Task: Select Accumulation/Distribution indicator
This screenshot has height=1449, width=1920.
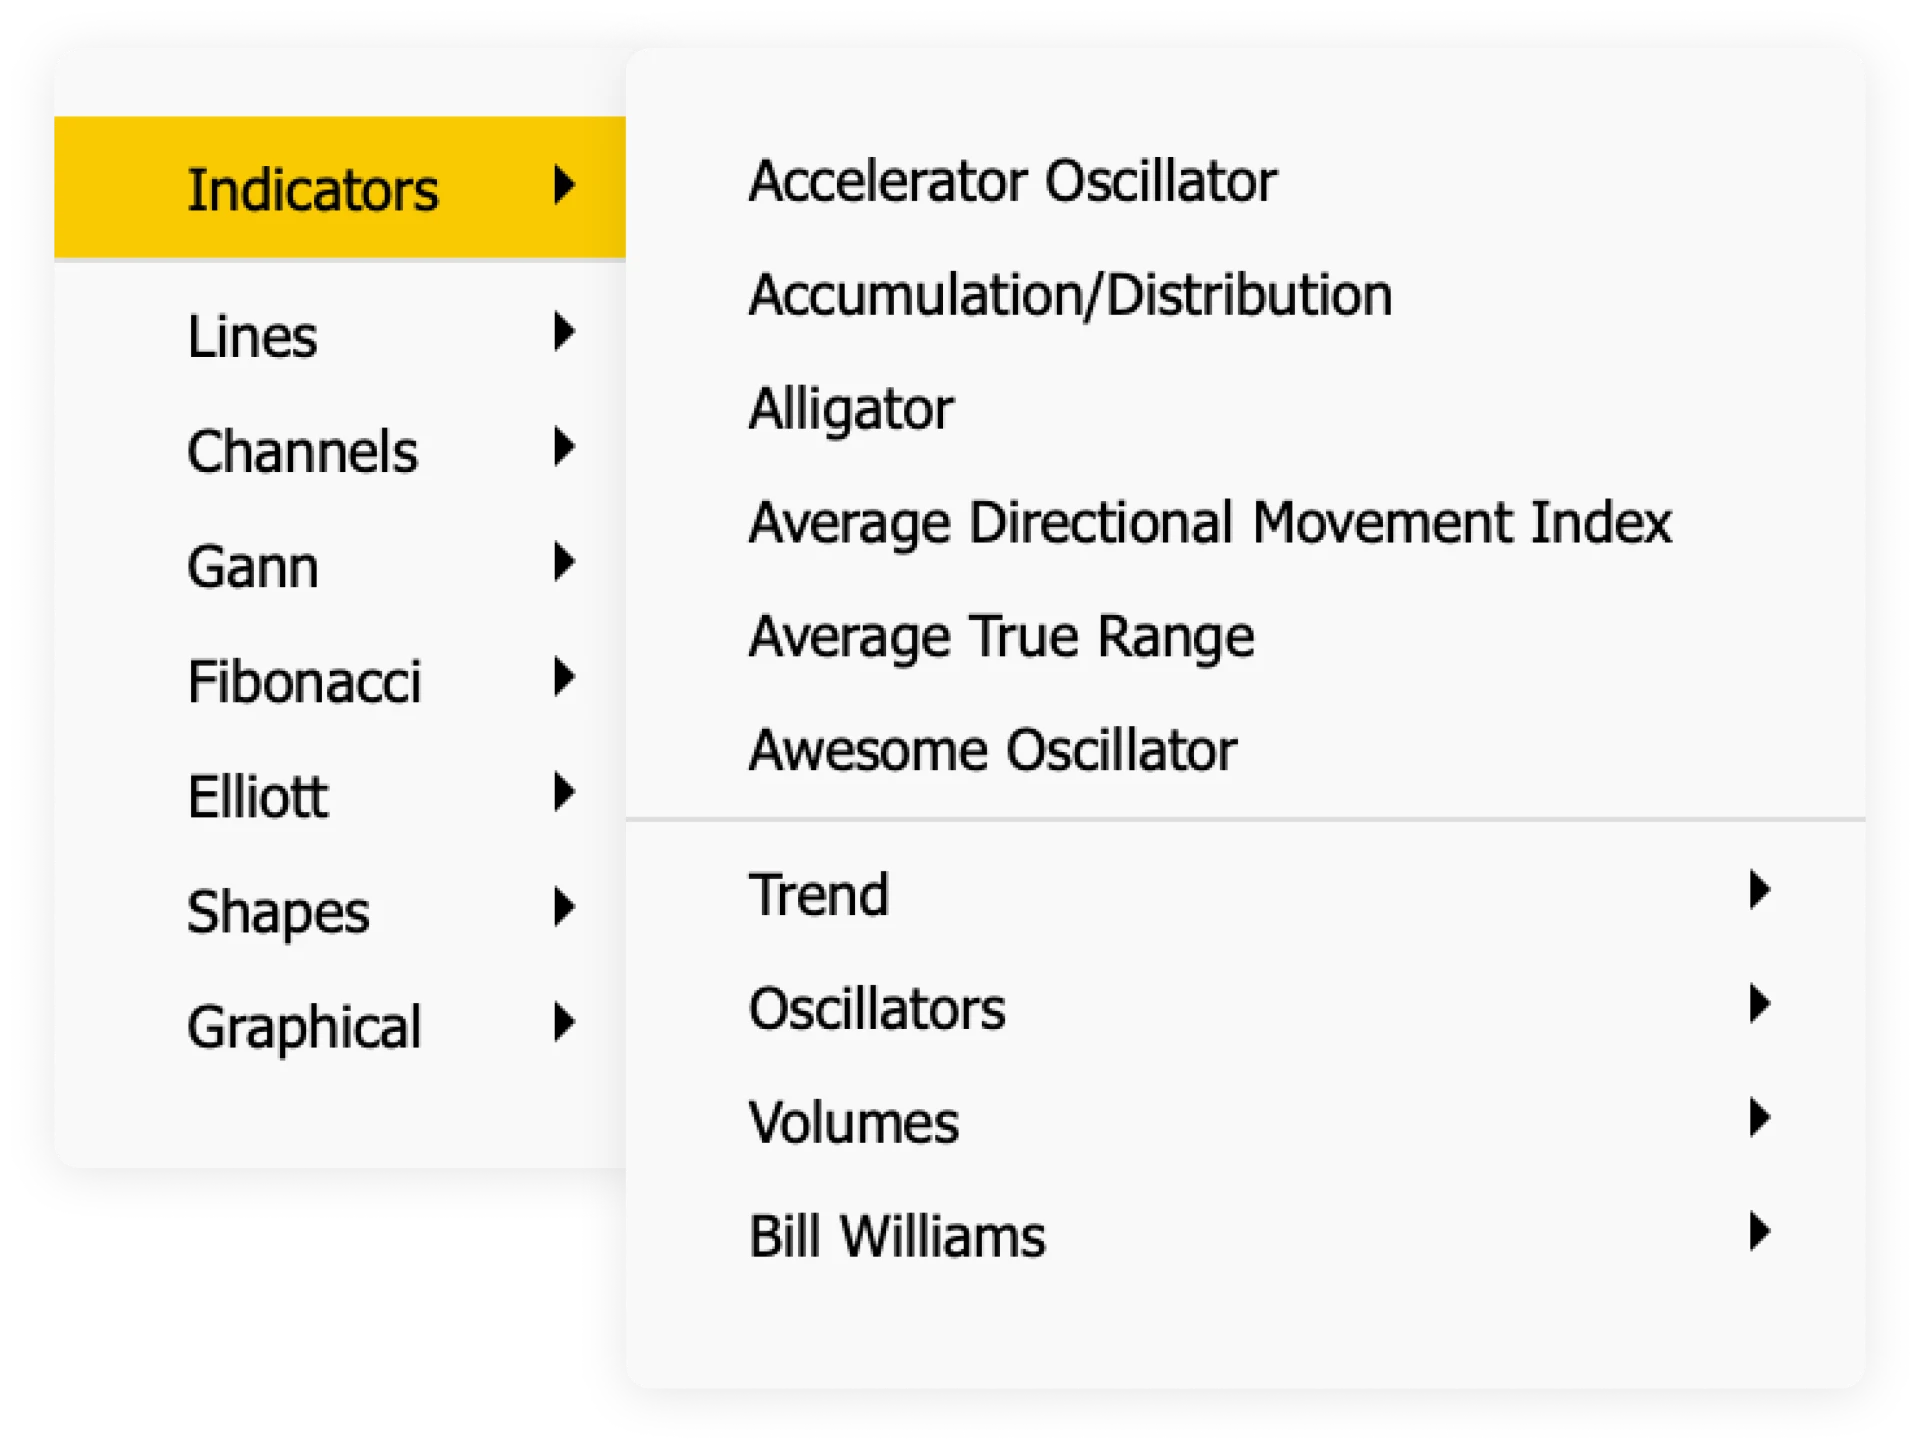Action: click(x=1070, y=295)
